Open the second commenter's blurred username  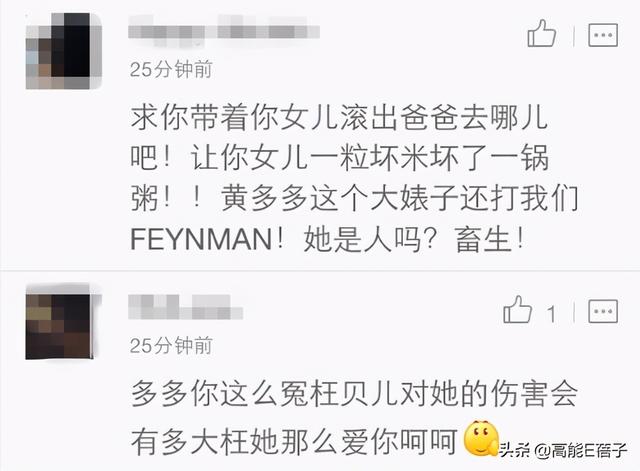[186, 307]
